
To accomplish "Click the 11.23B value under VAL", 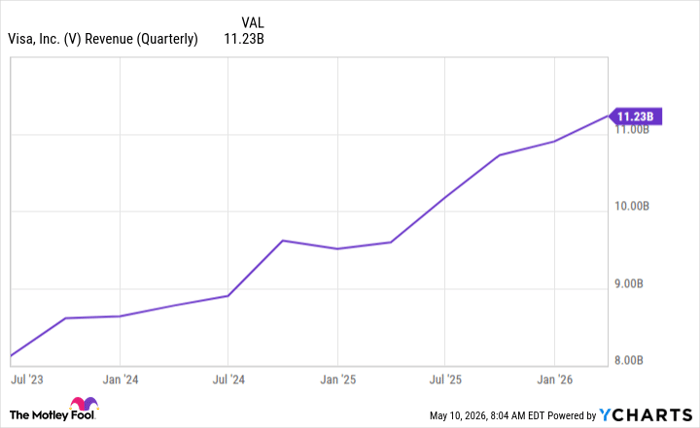I will pyautogui.click(x=244, y=39).
